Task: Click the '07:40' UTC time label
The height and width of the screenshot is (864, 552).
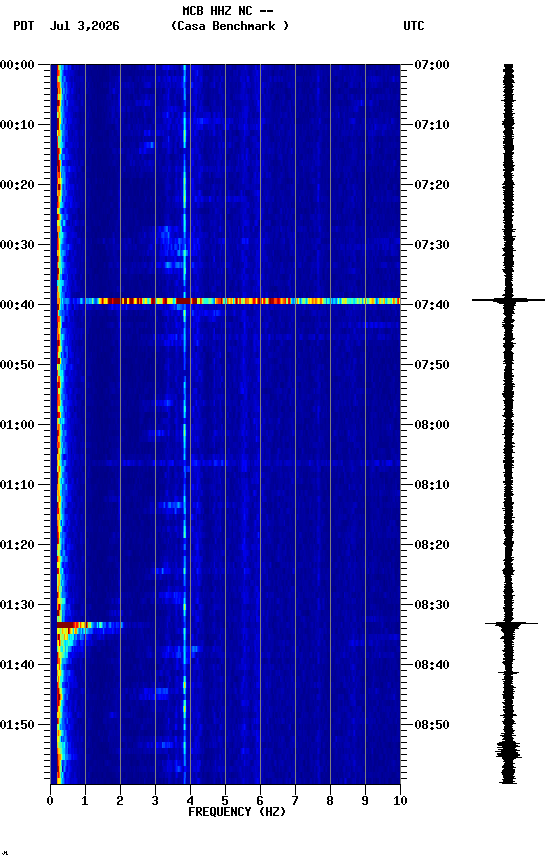Action: 432,305
